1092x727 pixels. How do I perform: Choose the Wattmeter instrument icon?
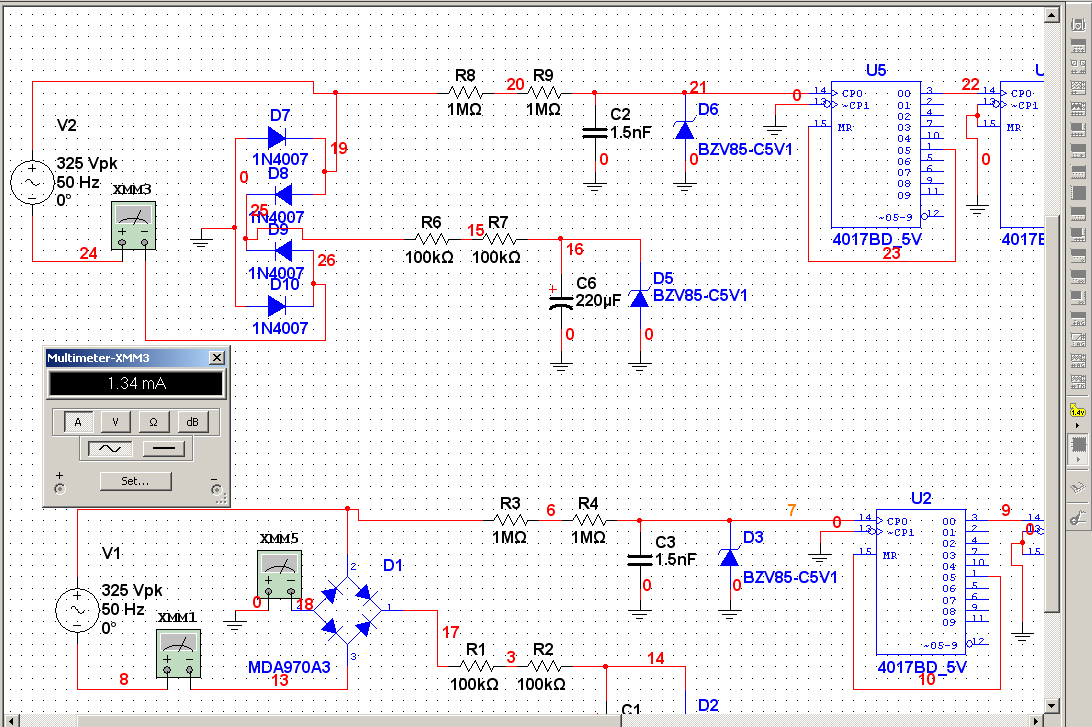coord(1077,68)
